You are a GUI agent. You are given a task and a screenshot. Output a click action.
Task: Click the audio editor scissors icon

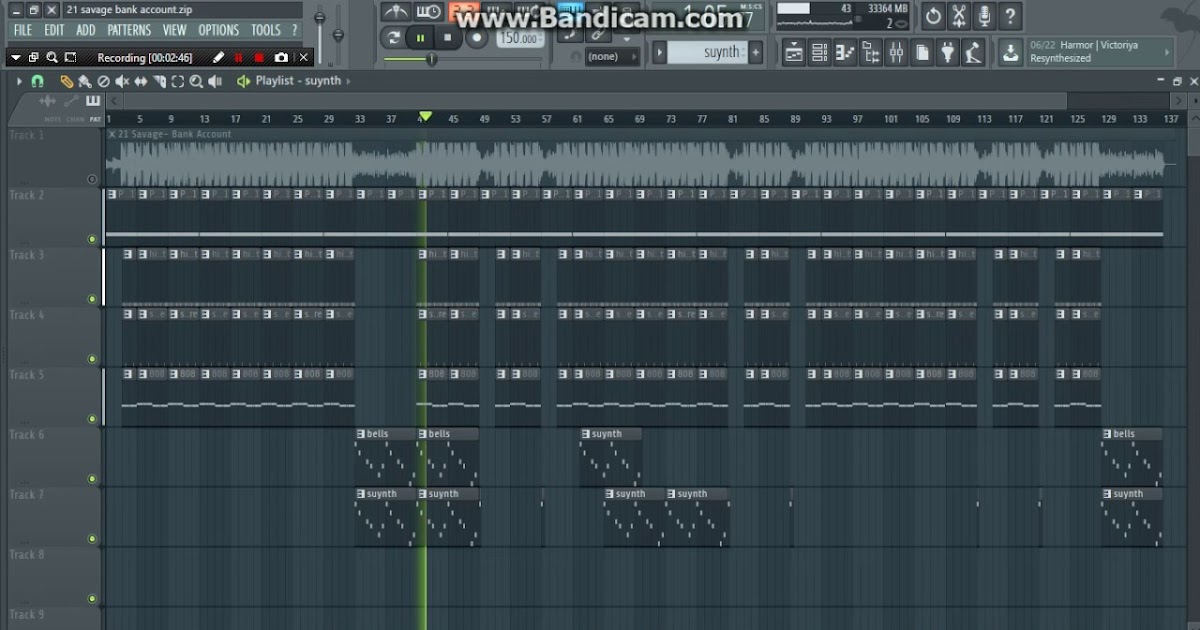point(959,16)
